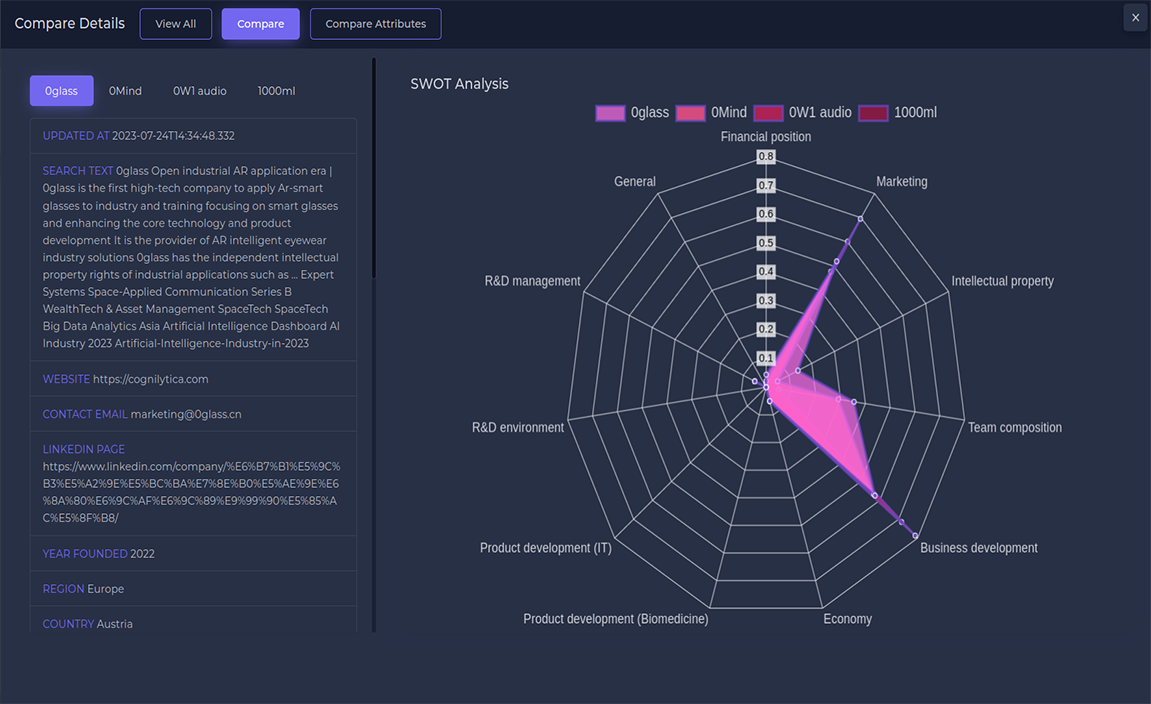Click the Compare button
This screenshot has height=704, width=1151.
click(x=260, y=24)
